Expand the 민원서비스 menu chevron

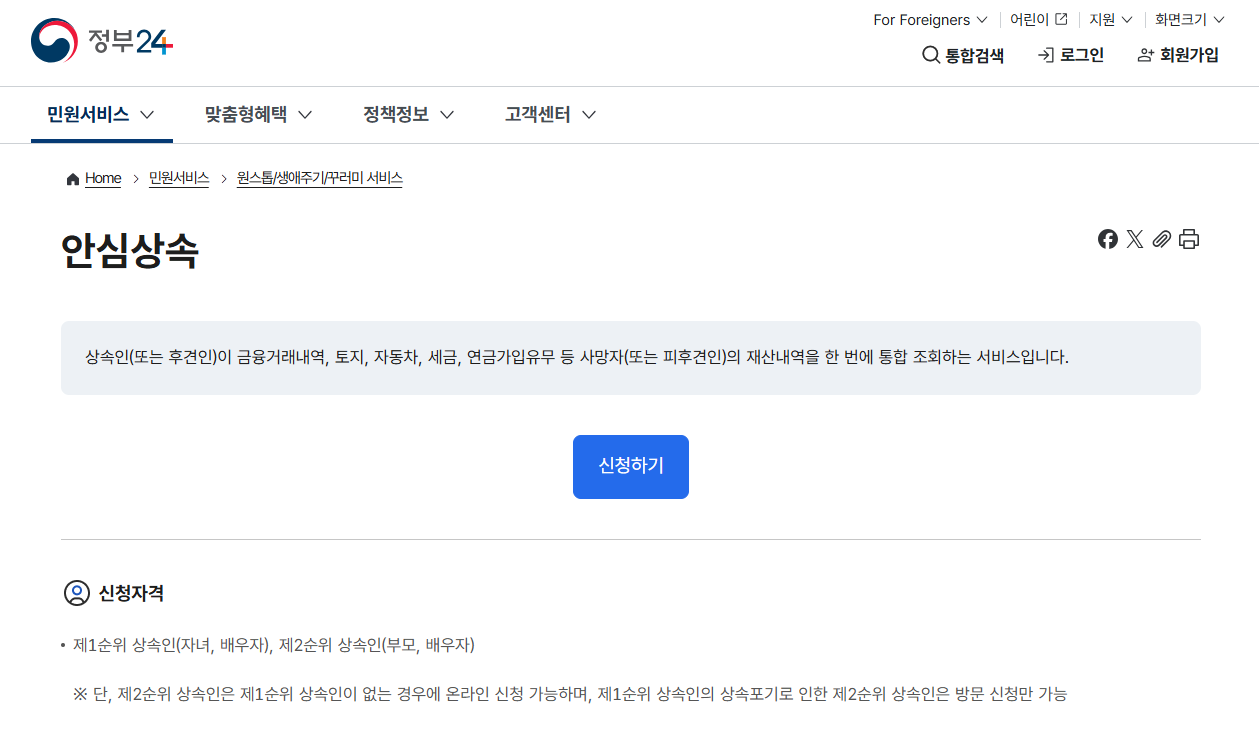(147, 115)
